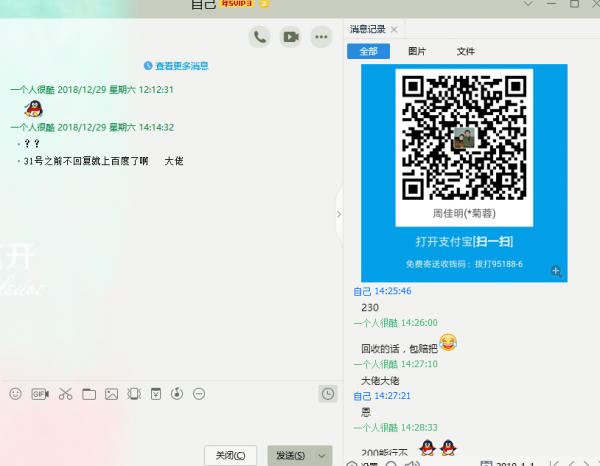Open the music sharing icon
This screenshot has width=600, height=466.
coord(177,394)
